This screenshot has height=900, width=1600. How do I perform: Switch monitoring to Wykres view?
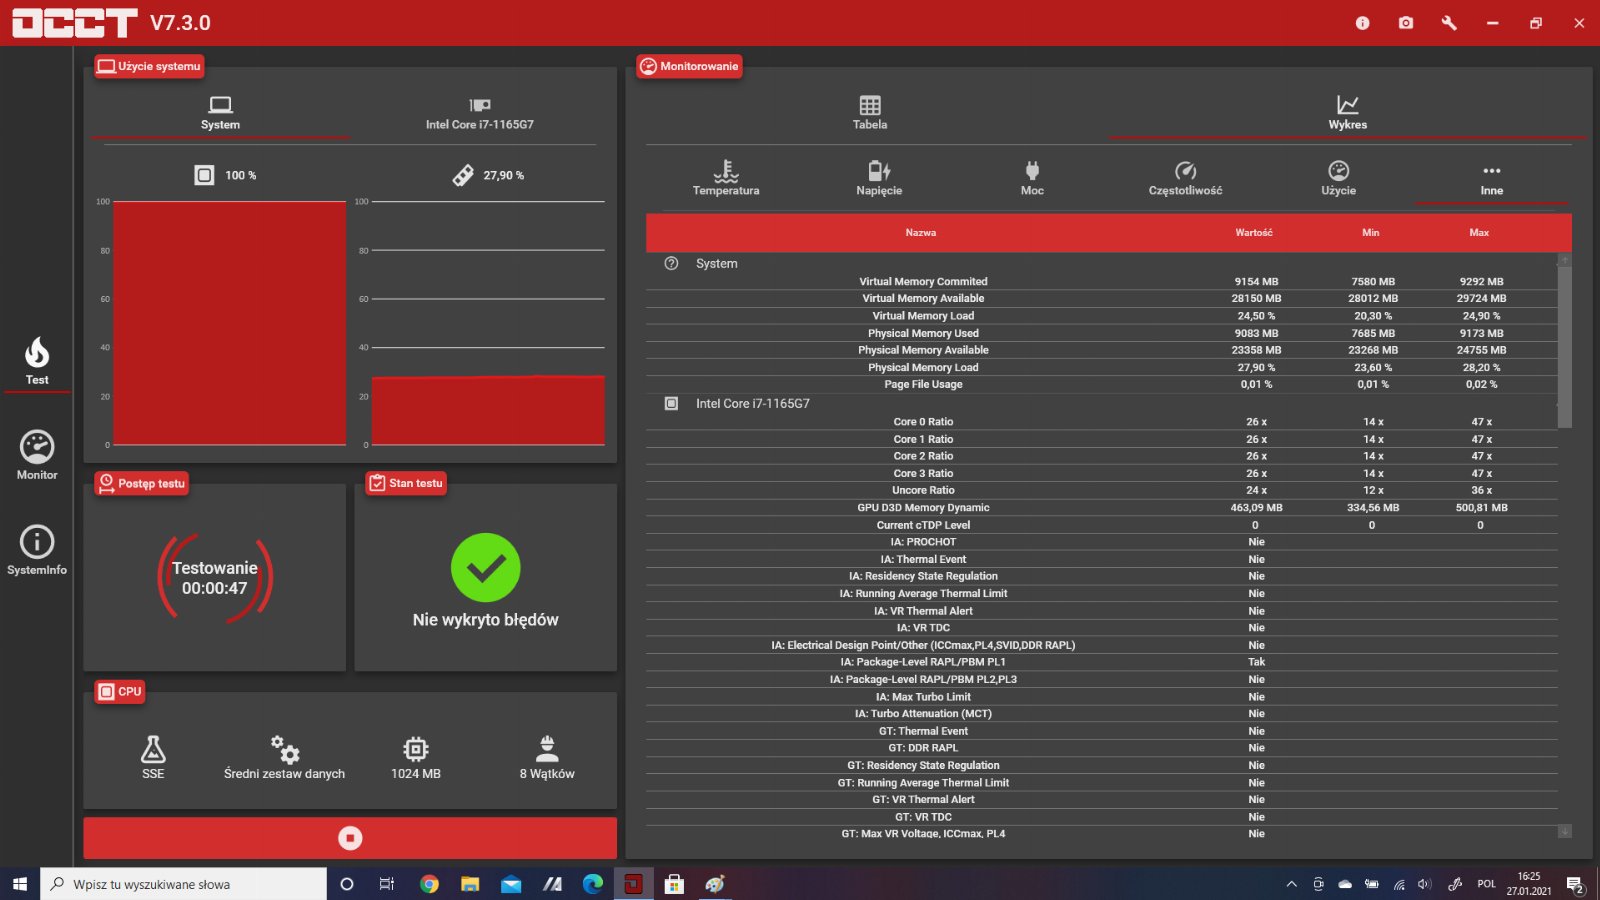[x=1347, y=113]
